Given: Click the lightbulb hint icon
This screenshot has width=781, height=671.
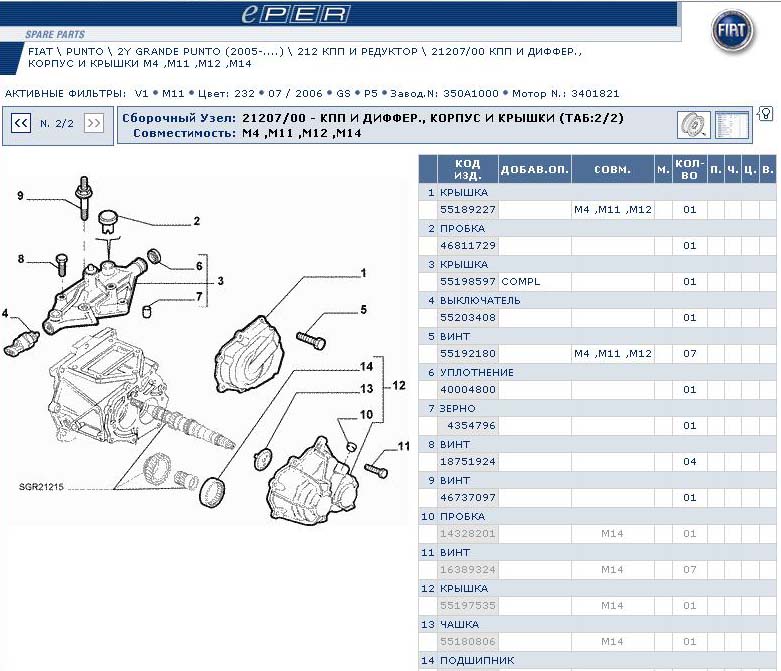Looking at the screenshot, I should pos(766,112).
